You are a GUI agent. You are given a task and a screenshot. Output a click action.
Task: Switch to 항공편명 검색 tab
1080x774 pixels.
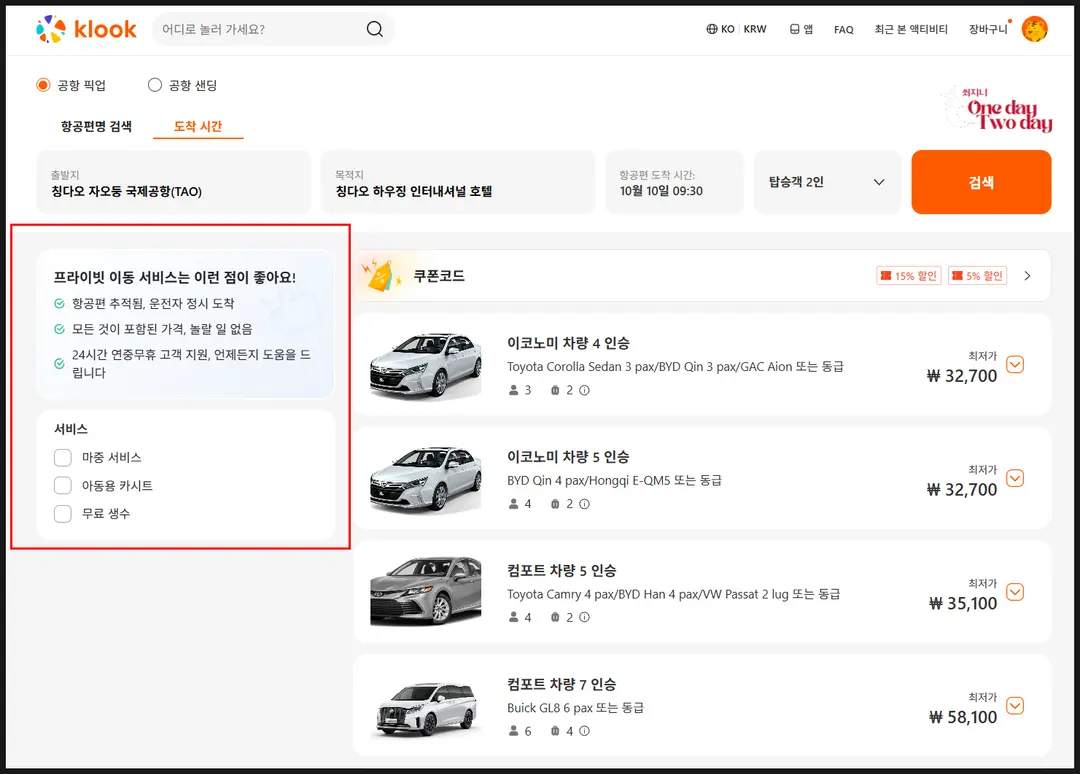[96, 126]
